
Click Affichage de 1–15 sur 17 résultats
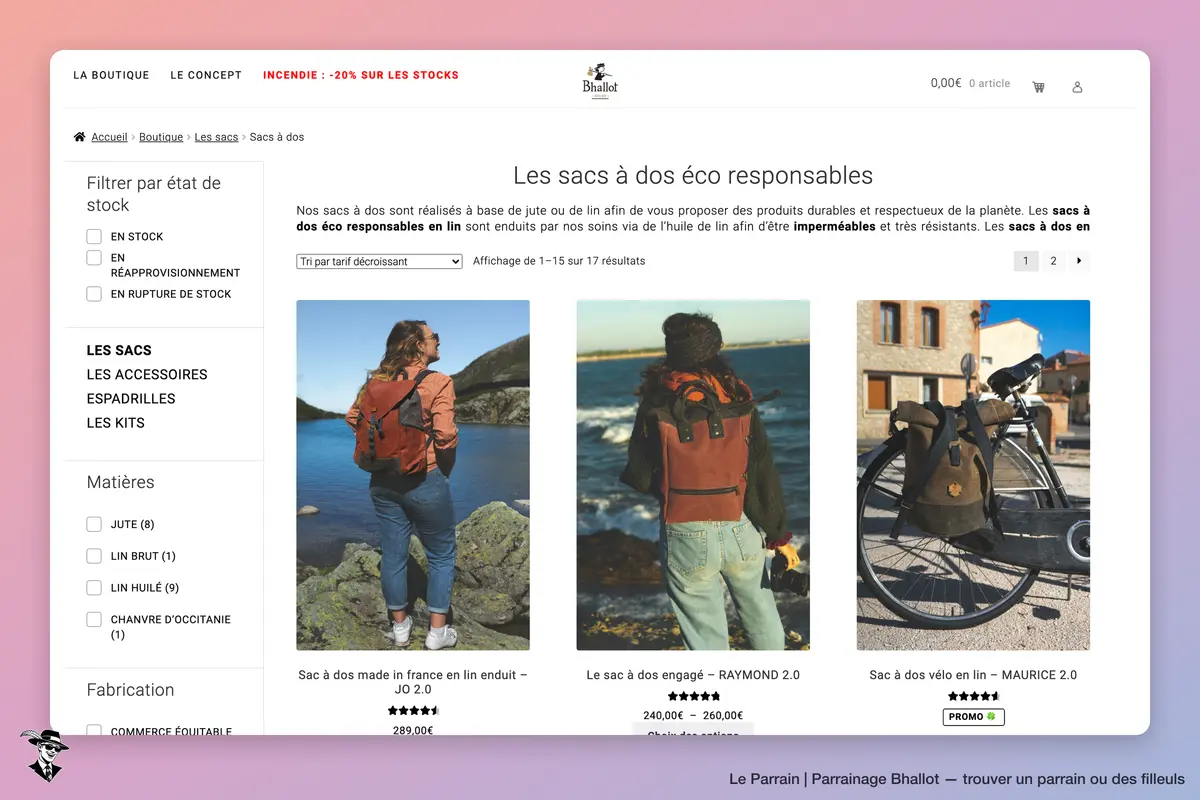click(x=559, y=261)
